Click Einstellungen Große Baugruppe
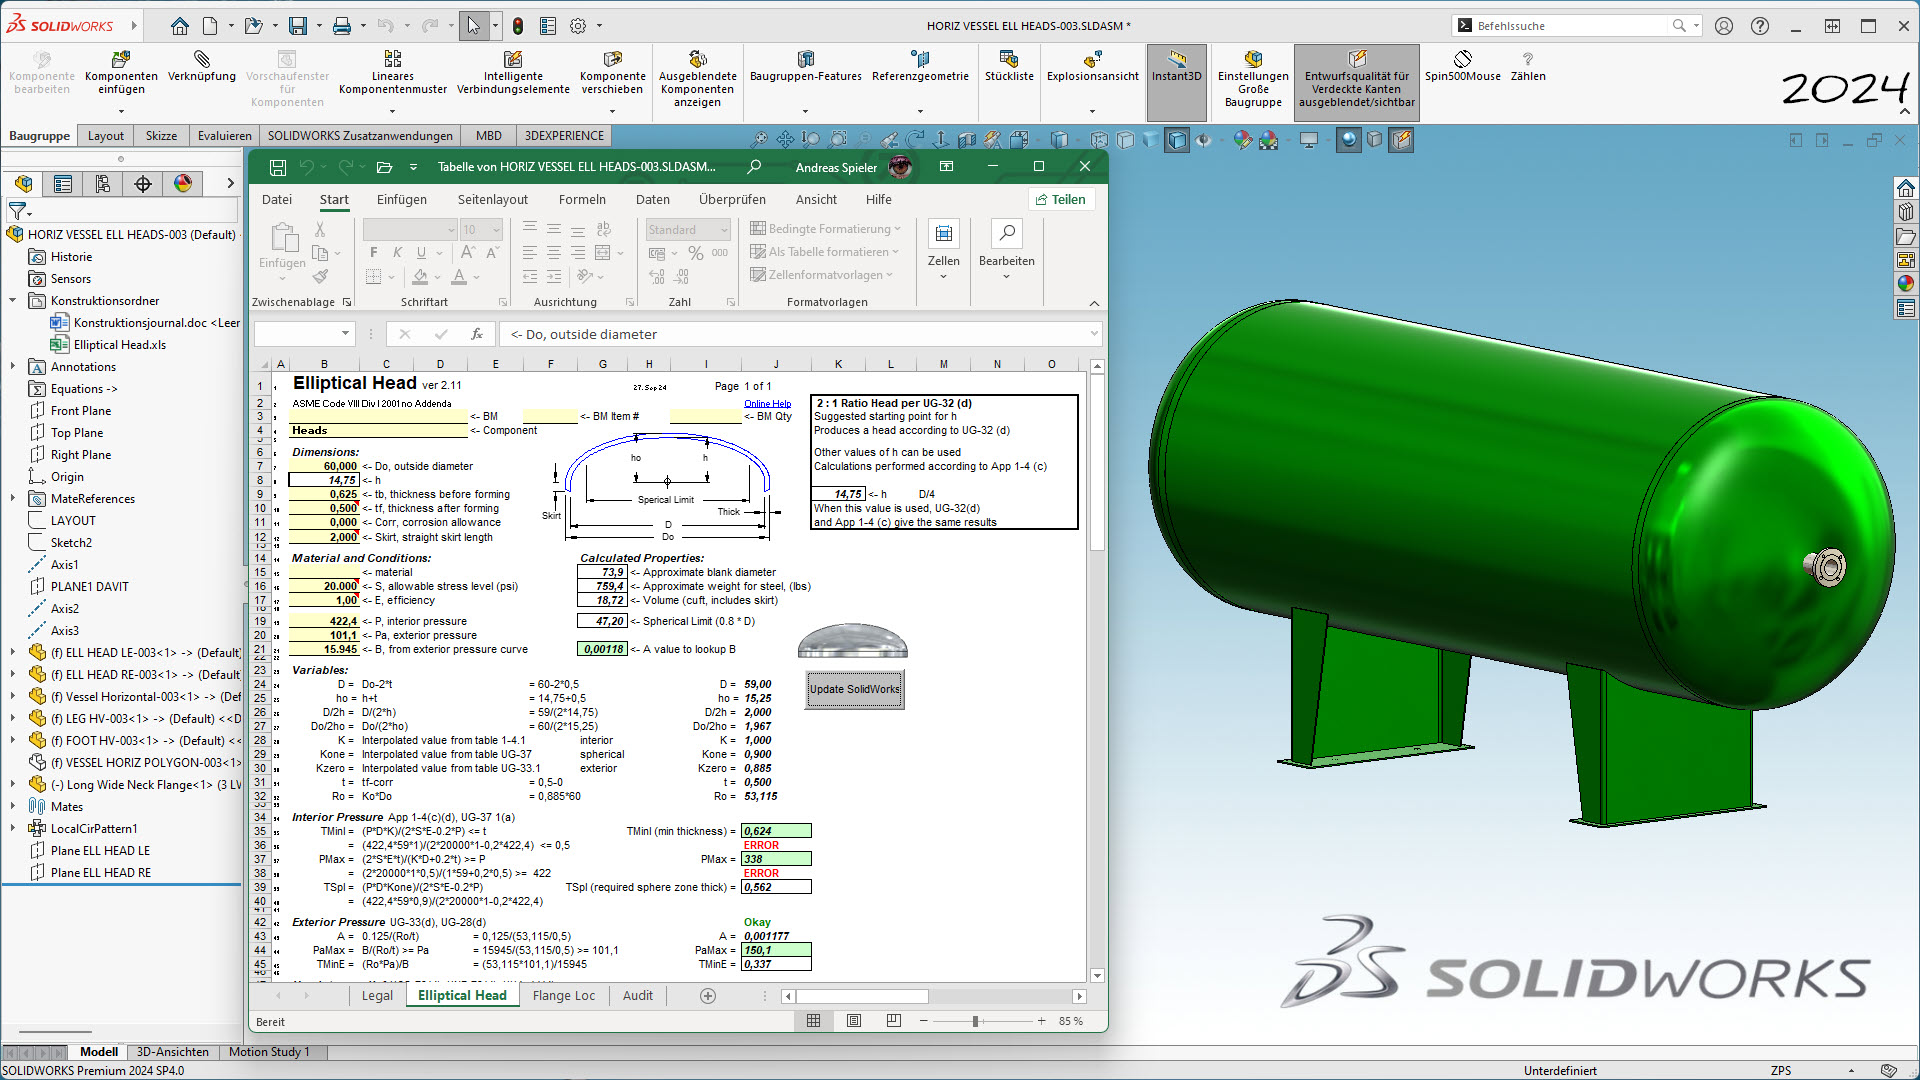This screenshot has height=1080, width=1920. pyautogui.click(x=1253, y=78)
